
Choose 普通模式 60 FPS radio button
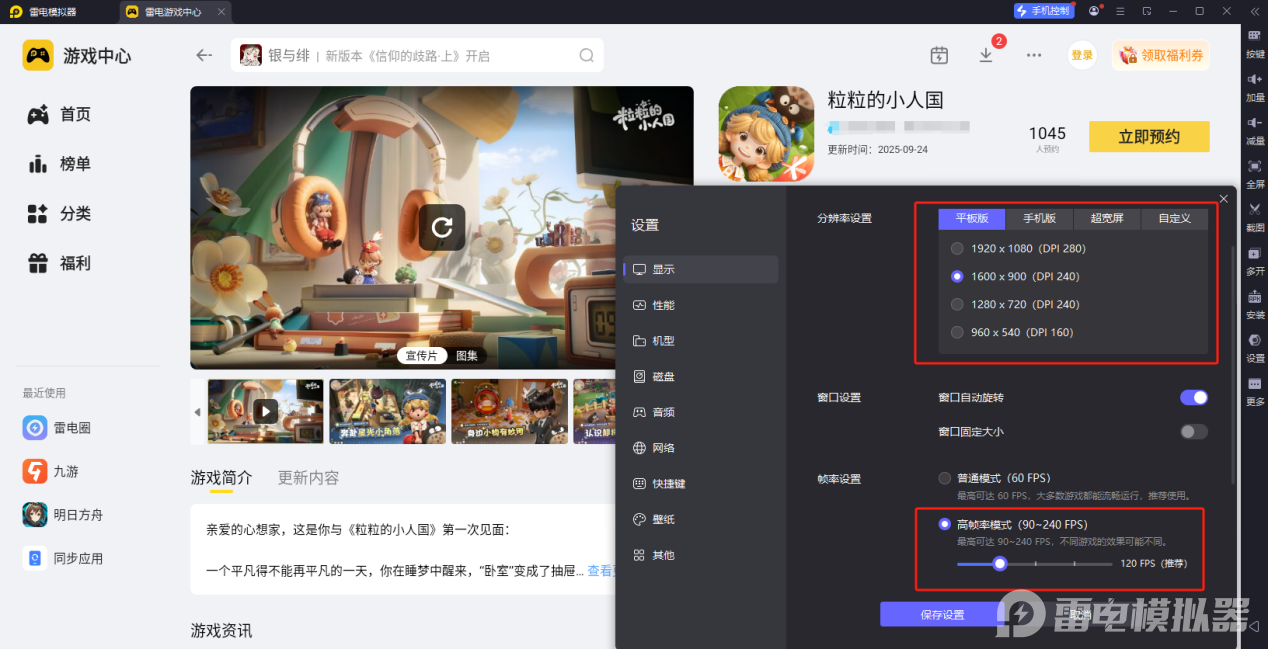pos(944,478)
